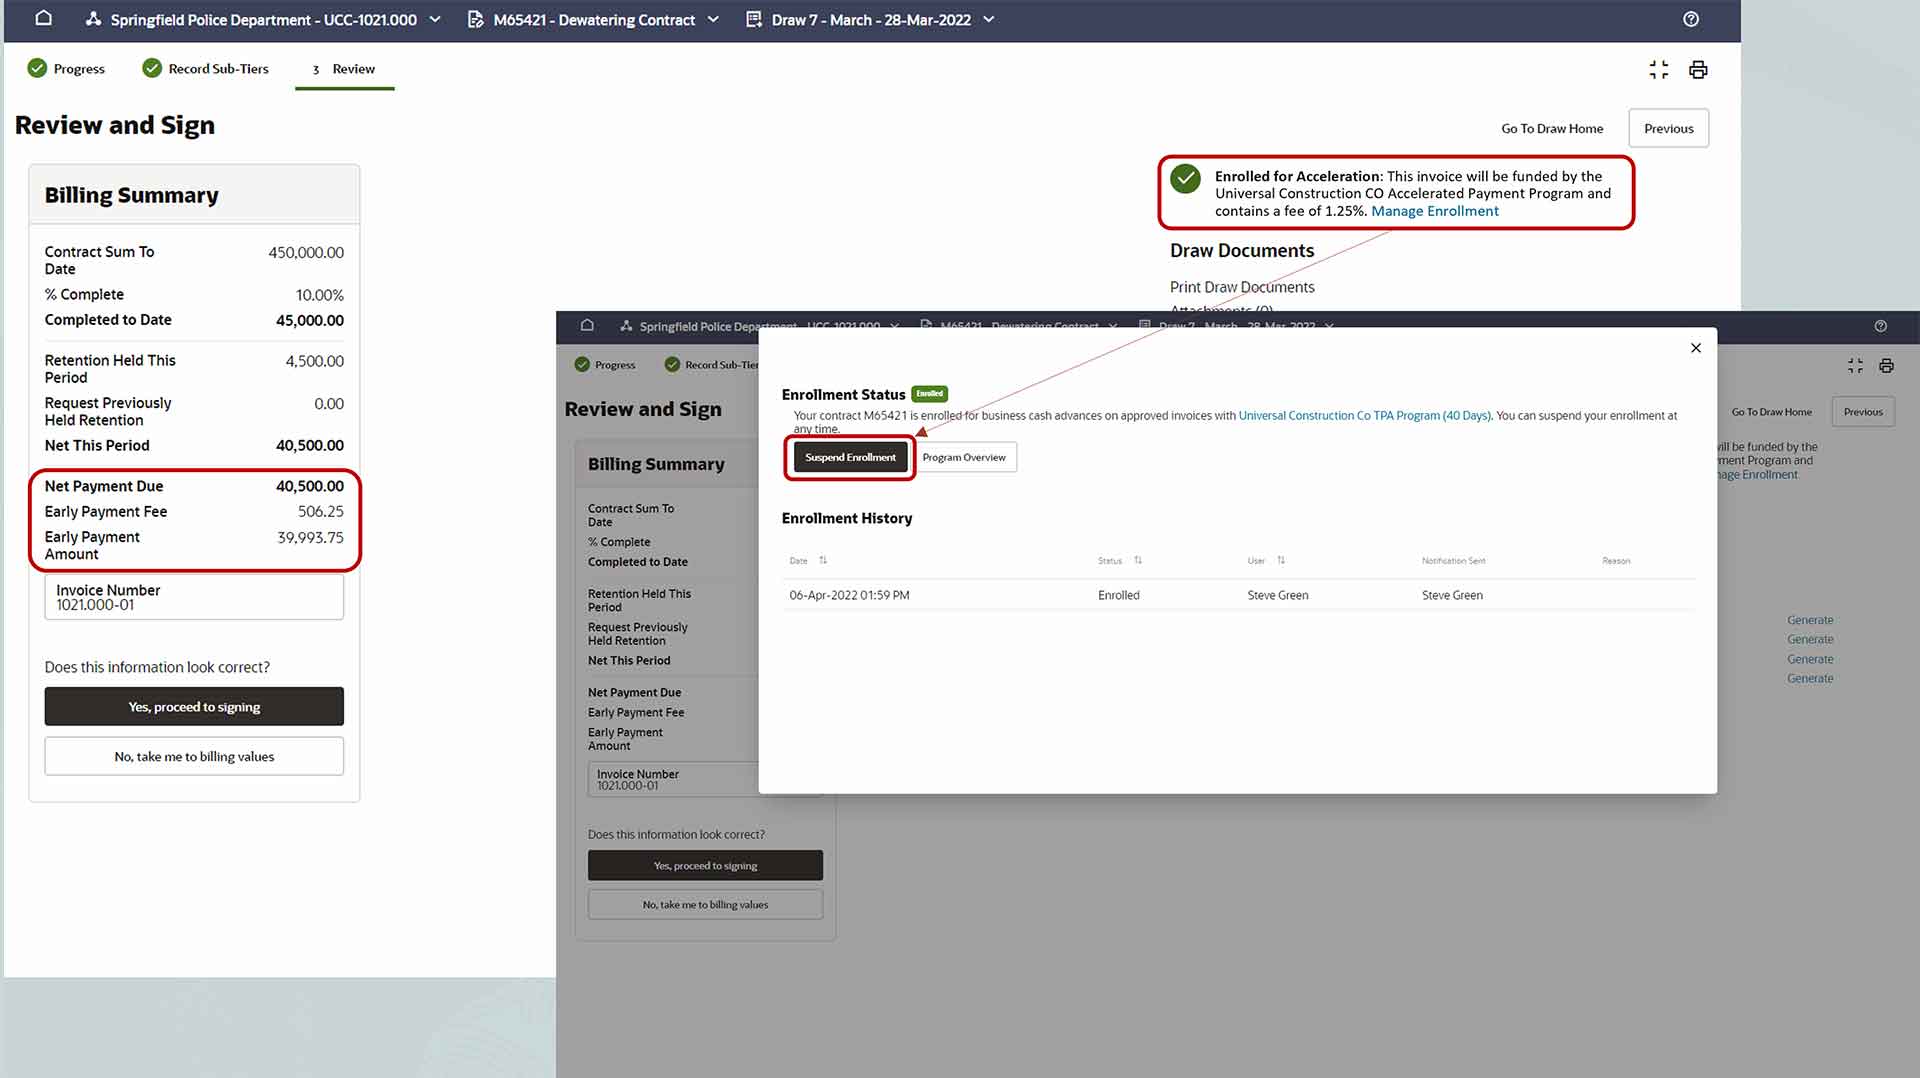1920x1078 pixels.
Task: Open the M65421 Dewatering Contract dropdown
Action: [x=713, y=20]
